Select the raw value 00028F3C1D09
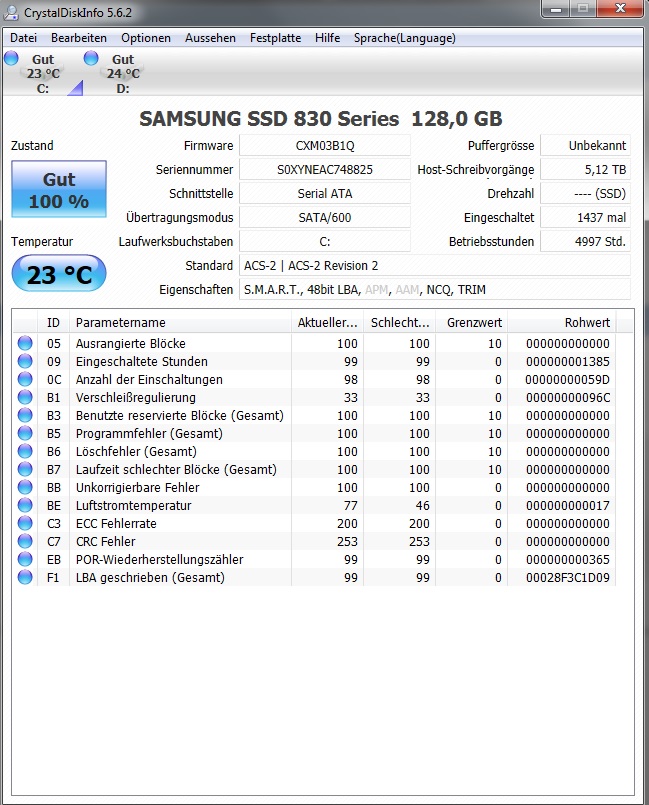This screenshot has width=649, height=805. [x=568, y=577]
